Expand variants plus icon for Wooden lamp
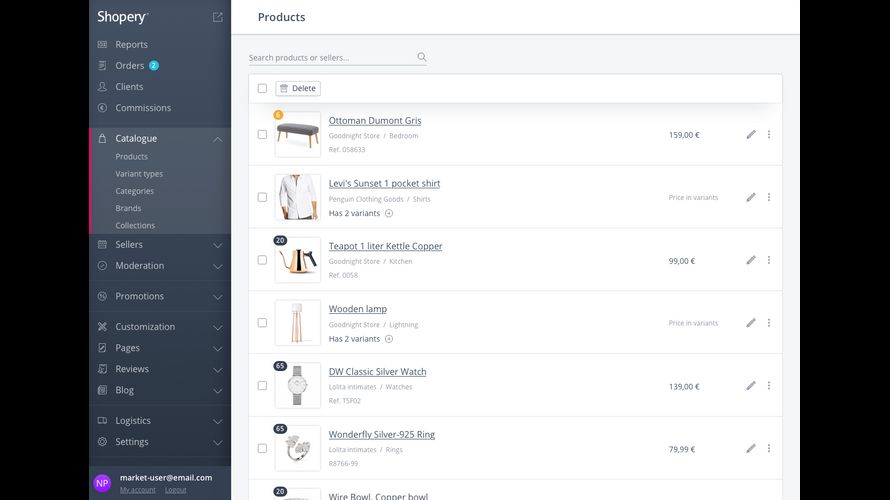The image size is (890, 500). point(389,339)
